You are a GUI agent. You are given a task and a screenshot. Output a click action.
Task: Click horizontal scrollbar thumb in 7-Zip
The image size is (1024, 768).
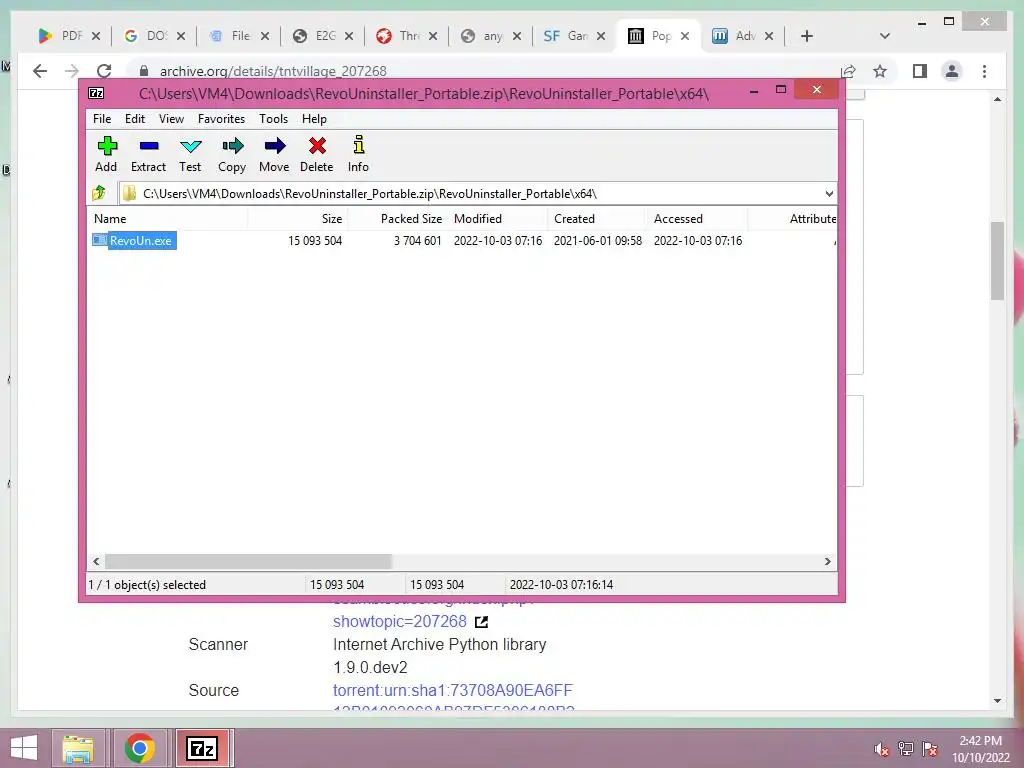[248, 562]
